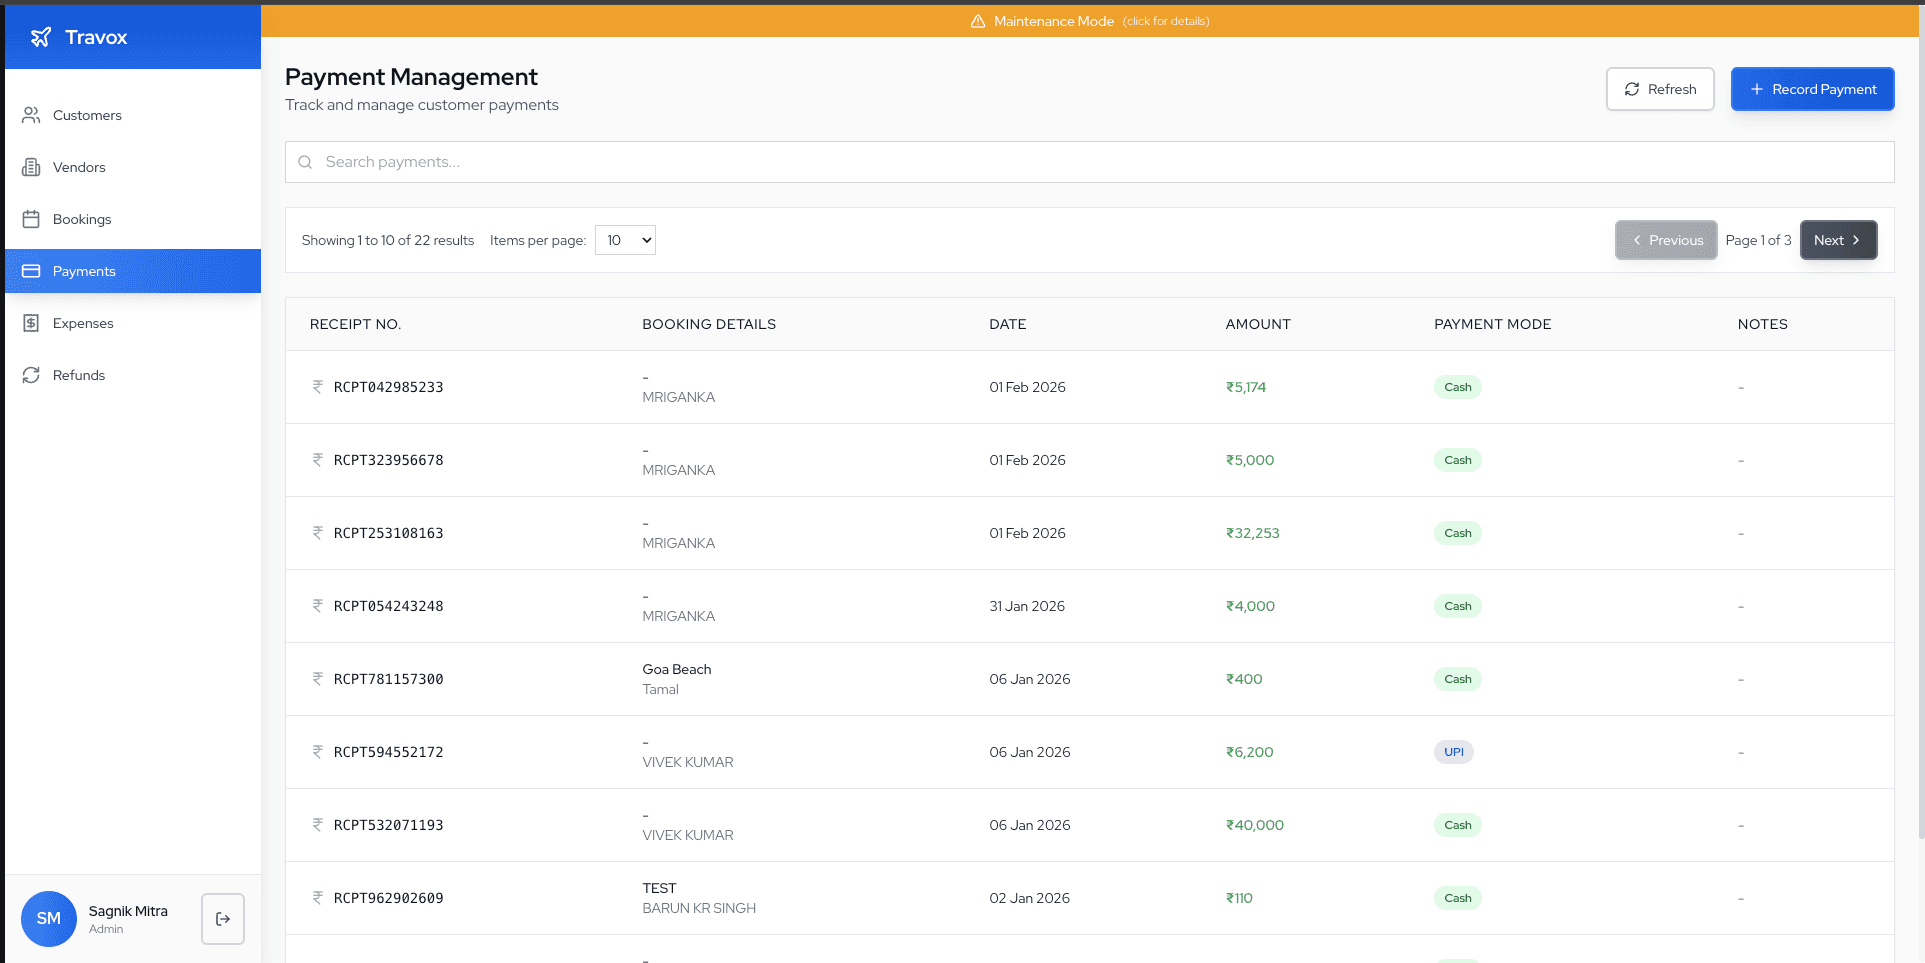Click Cash badge in RCPT042985233 row
This screenshot has width=1925, height=963.
pos(1458,387)
